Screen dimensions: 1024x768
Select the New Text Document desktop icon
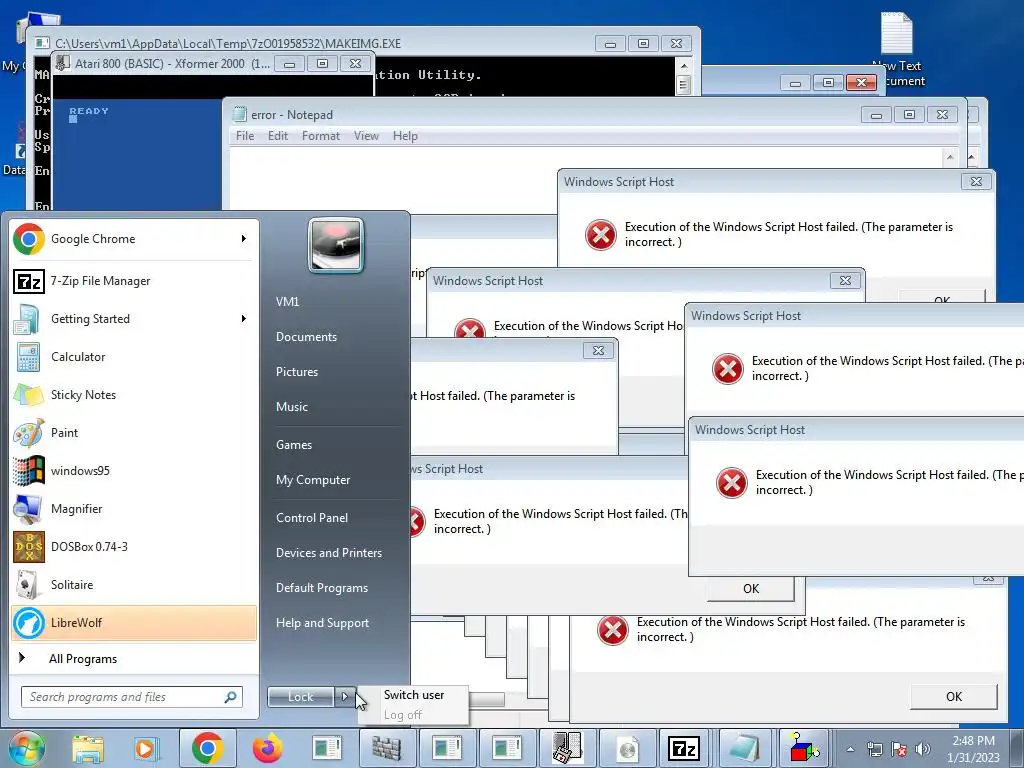point(899,50)
